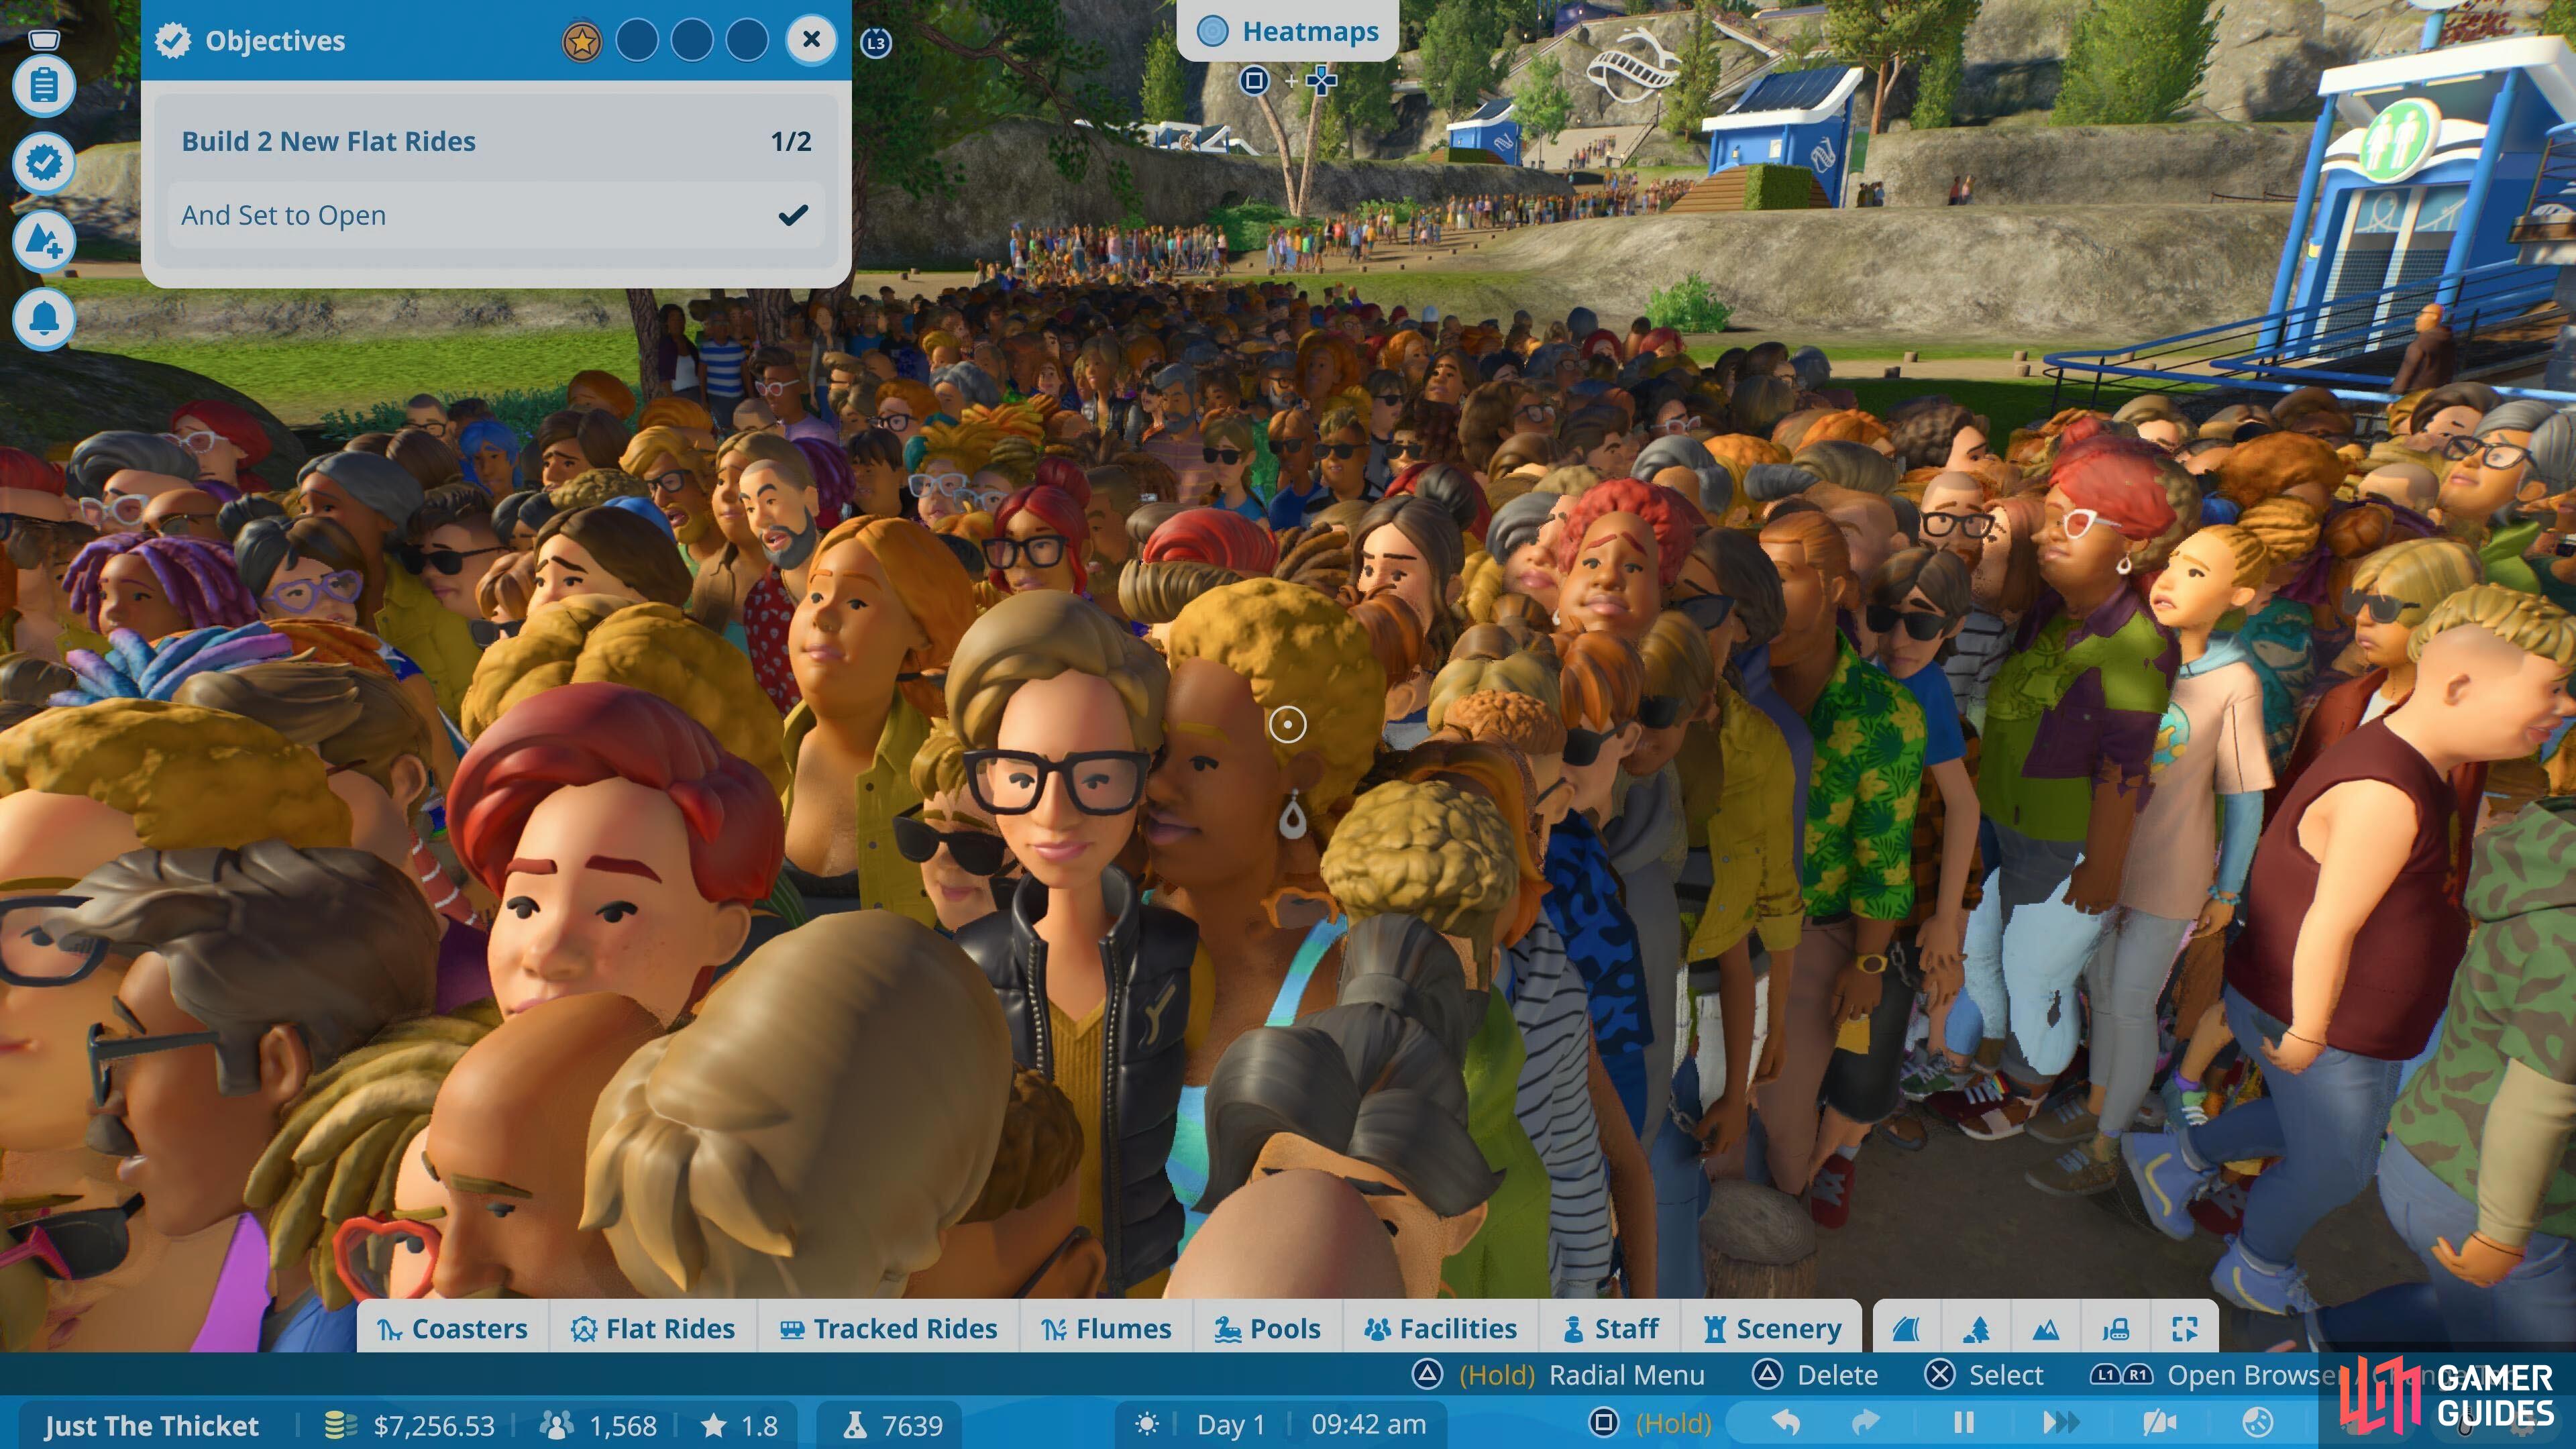Screen dimensions: 2576x1449
Task: Click the coins money icon
Action: pyautogui.click(x=341, y=1425)
